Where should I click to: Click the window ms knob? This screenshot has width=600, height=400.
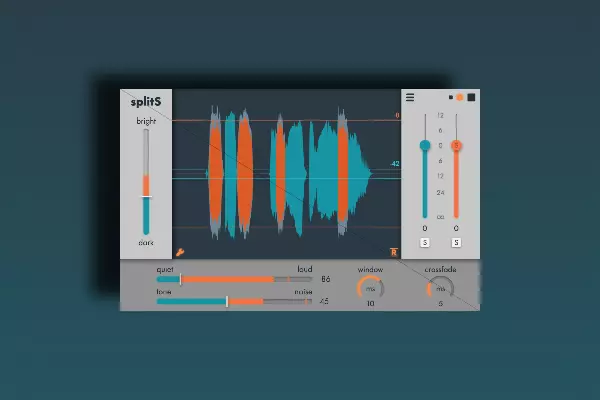370,289
